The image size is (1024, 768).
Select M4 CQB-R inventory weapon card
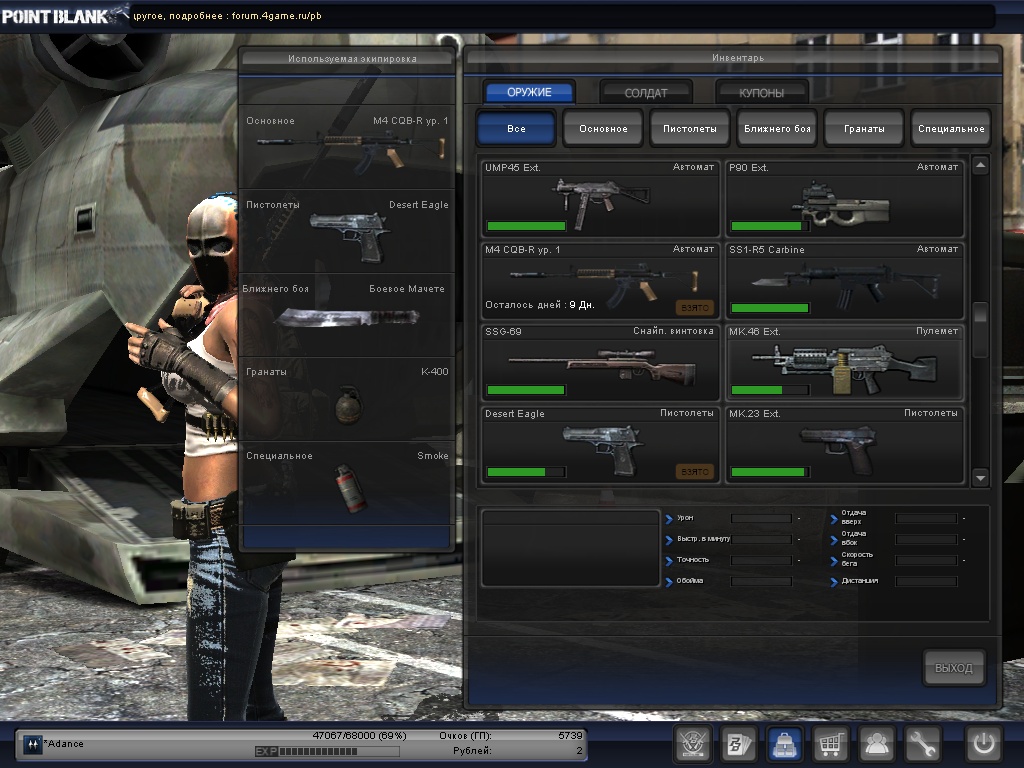point(600,280)
